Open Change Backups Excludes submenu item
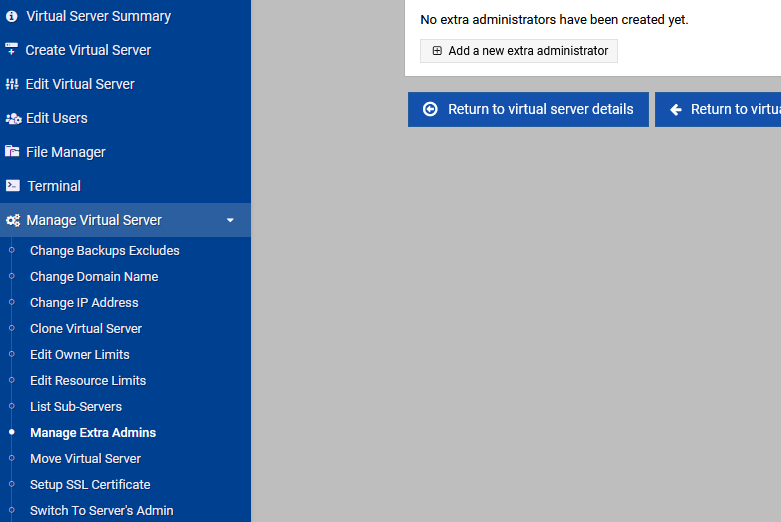The height and width of the screenshot is (522, 781). 105,251
